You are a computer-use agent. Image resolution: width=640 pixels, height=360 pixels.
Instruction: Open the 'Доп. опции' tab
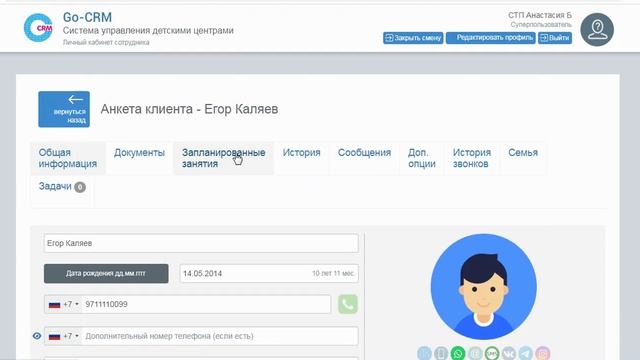point(422,158)
